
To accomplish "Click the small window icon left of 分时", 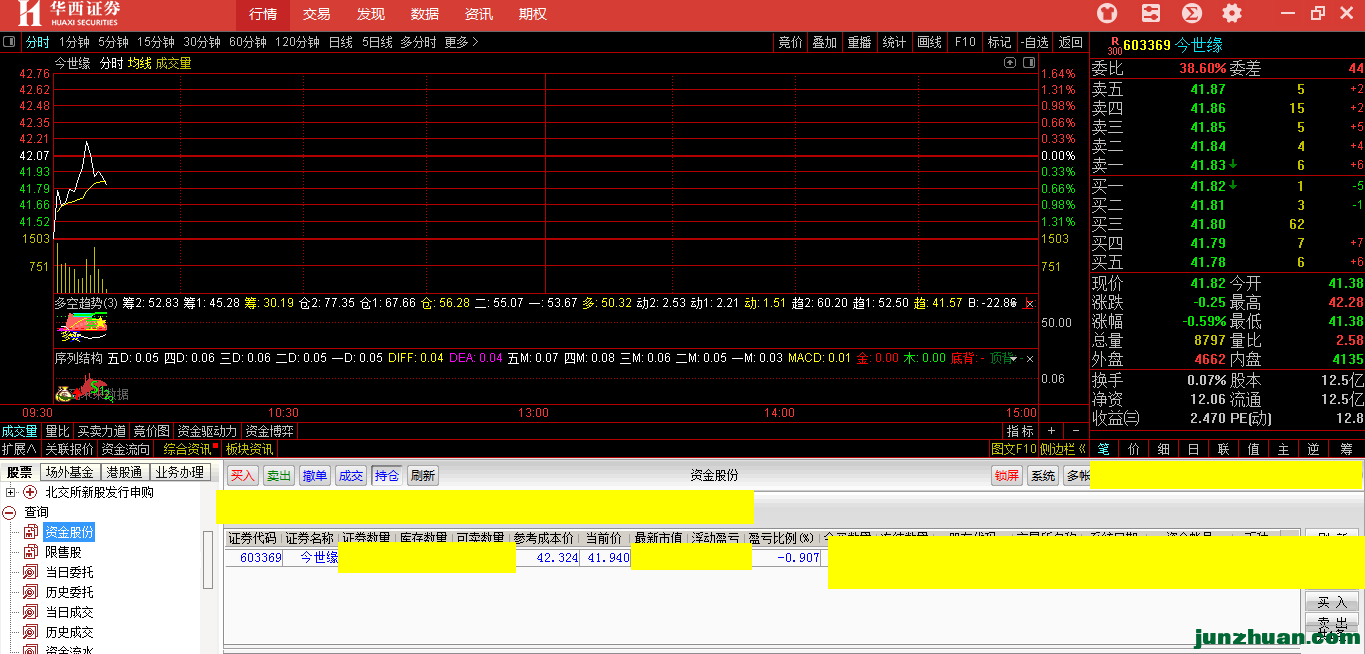I will coord(9,42).
